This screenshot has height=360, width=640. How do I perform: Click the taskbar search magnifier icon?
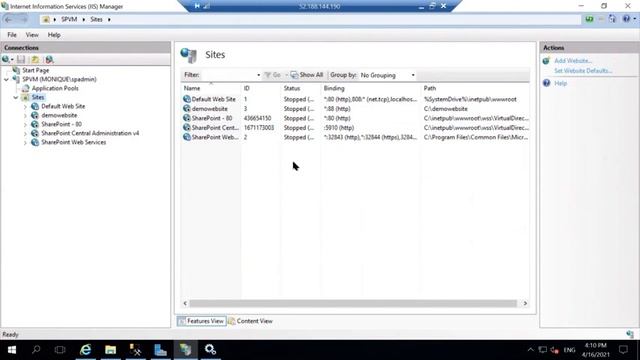[x=36, y=350]
